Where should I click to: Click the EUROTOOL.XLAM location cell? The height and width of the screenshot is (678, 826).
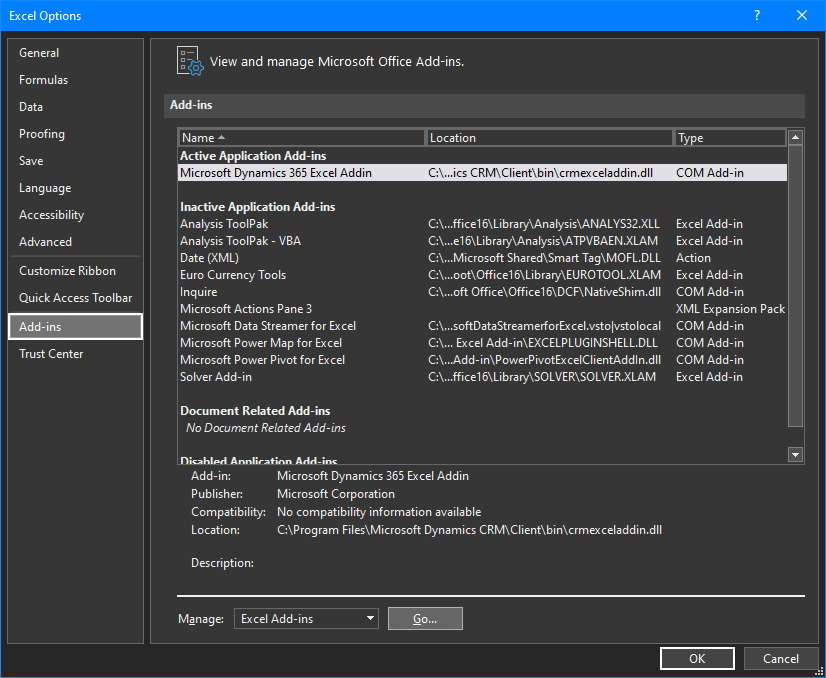click(x=544, y=275)
